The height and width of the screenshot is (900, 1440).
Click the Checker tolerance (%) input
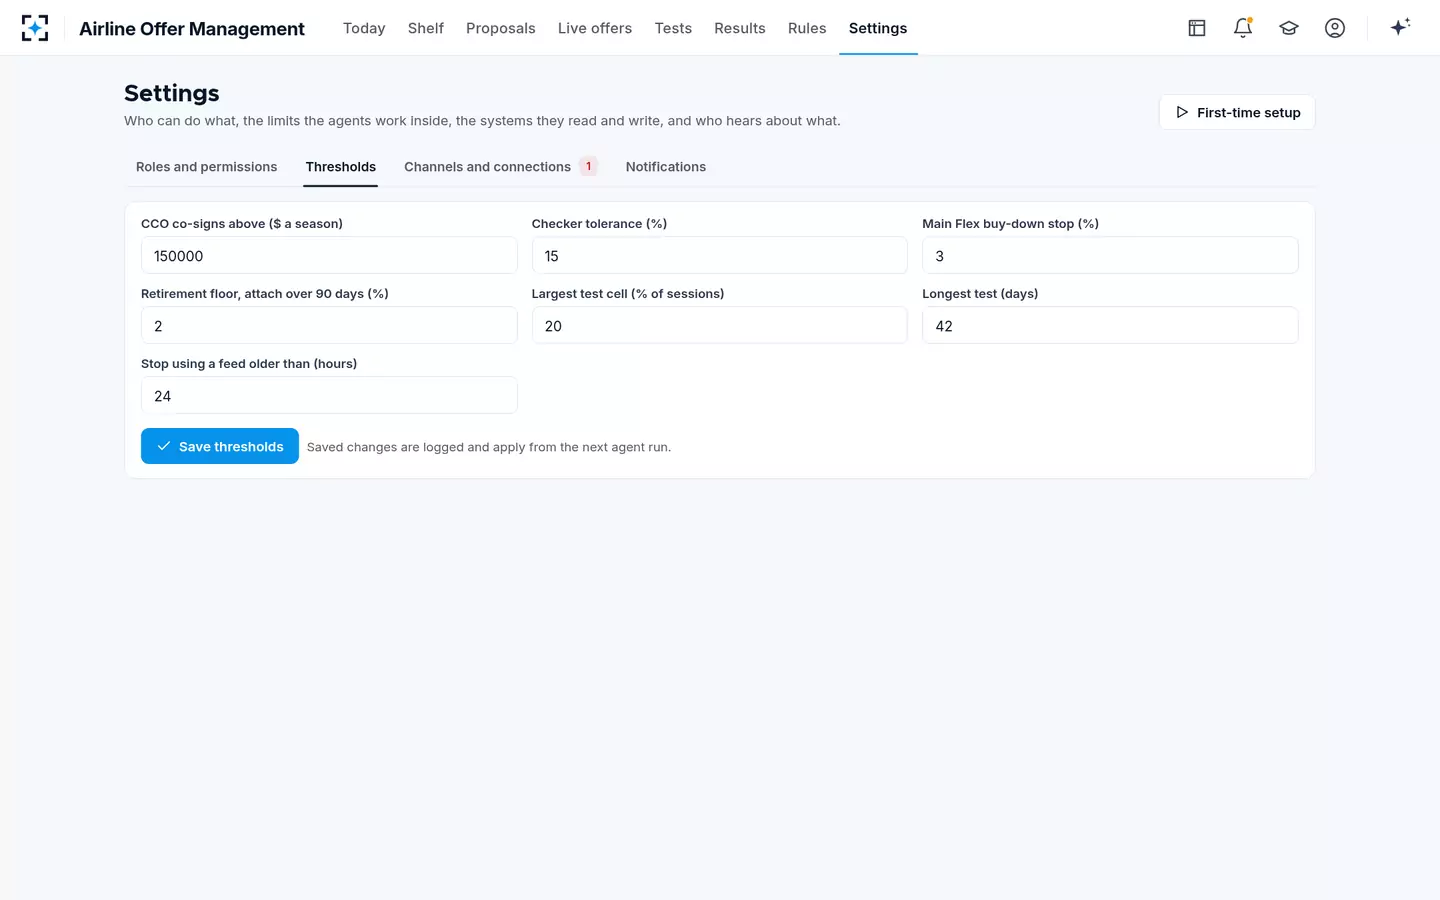click(x=720, y=255)
